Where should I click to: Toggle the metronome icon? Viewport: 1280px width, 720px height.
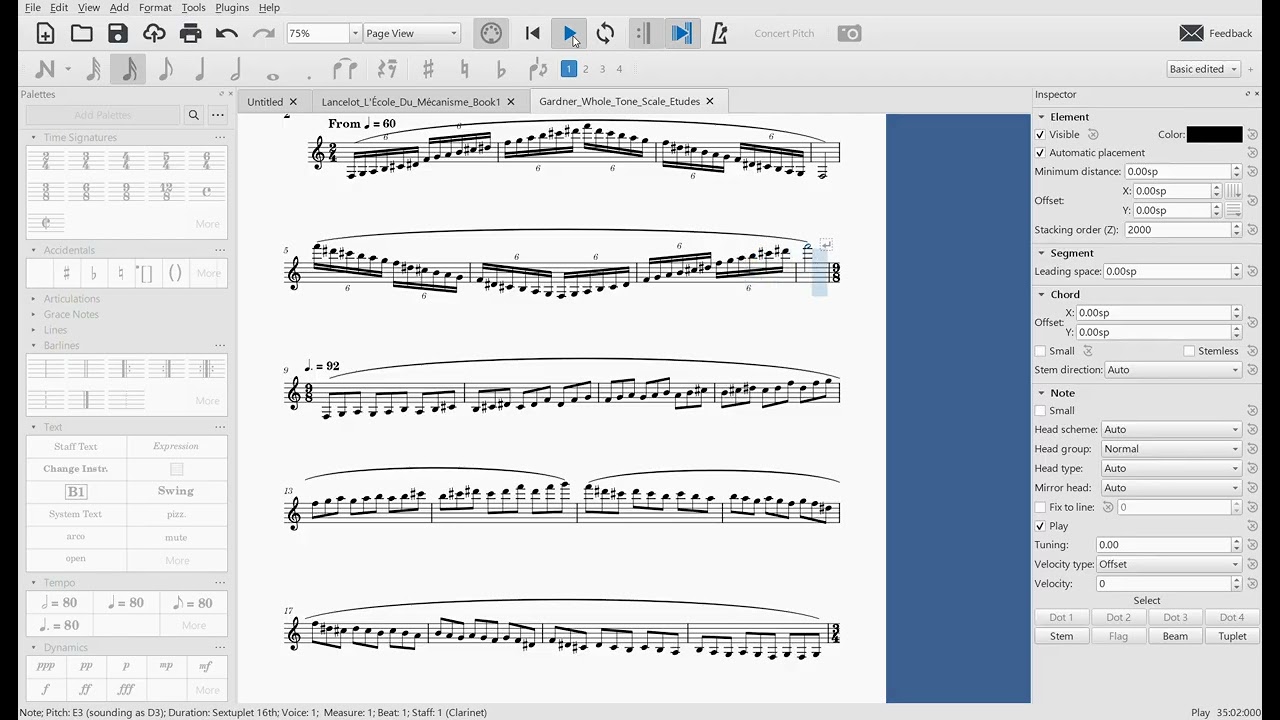click(x=719, y=33)
